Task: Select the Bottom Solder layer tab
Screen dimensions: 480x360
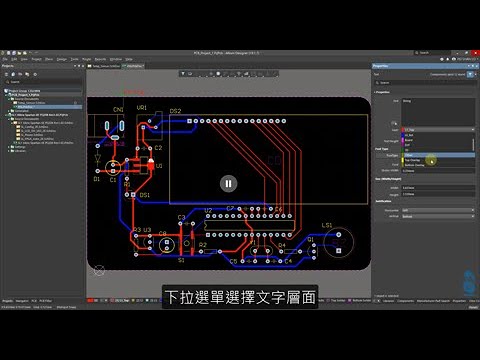Action: (x=359, y=301)
